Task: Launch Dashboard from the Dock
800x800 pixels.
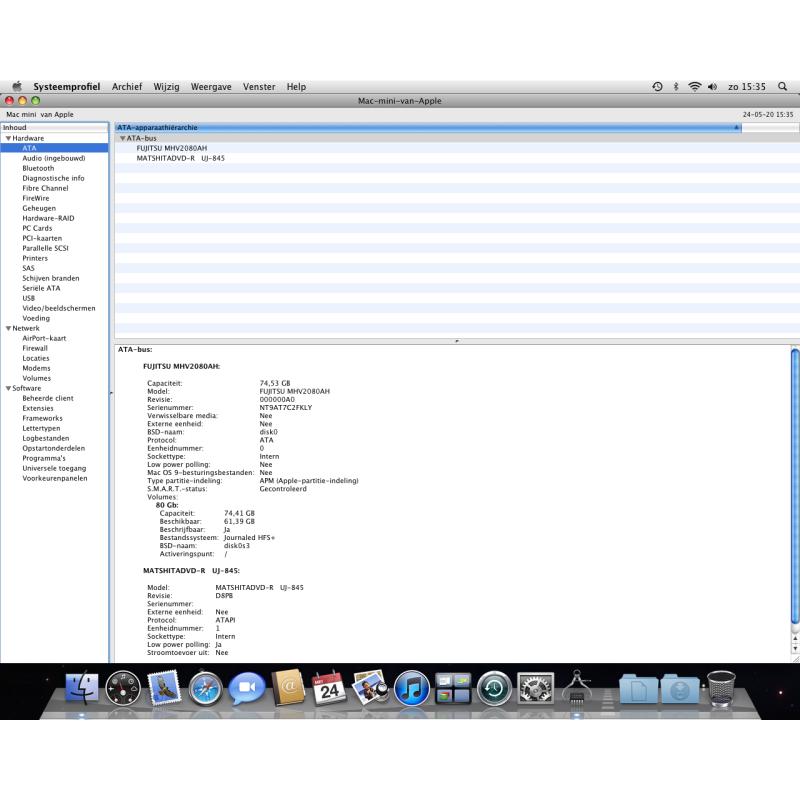Action: click(x=123, y=688)
